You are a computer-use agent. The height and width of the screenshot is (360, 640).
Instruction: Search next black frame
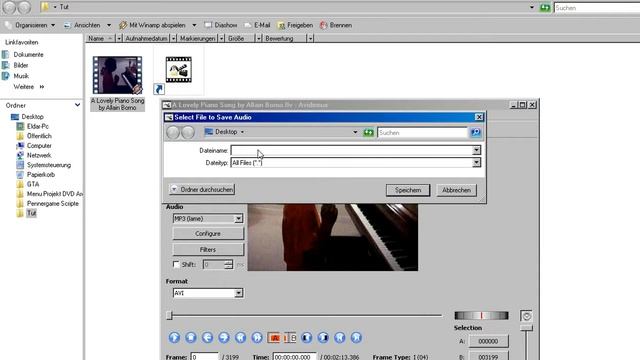click(x=323, y=338)
